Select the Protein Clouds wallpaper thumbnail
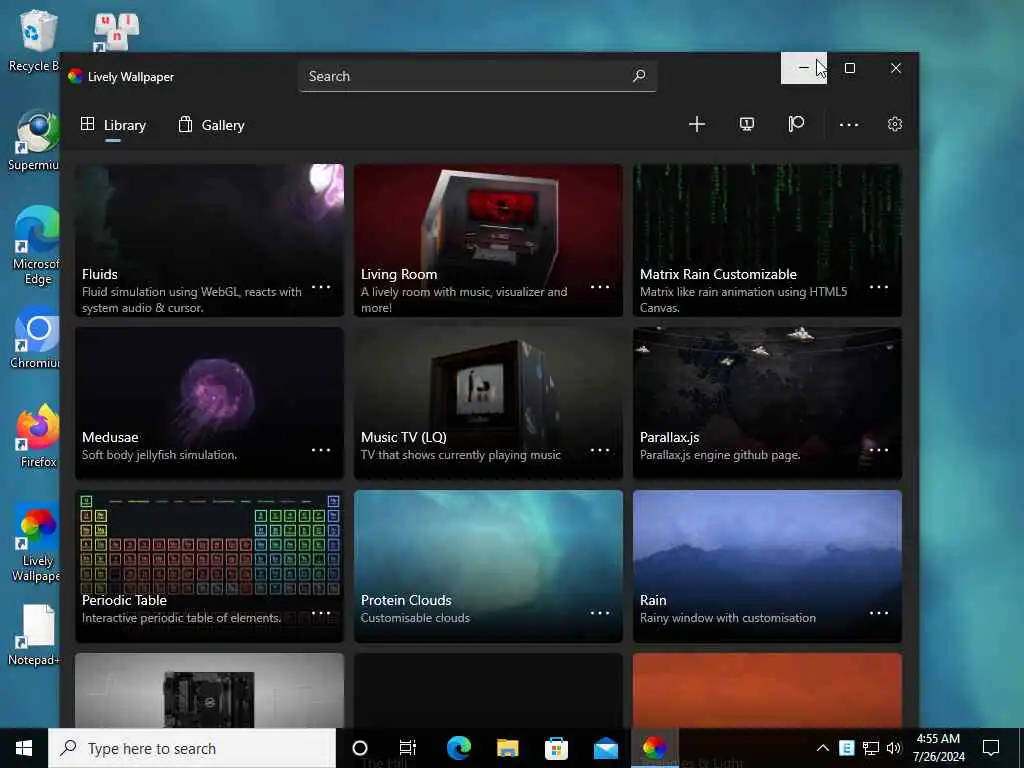The image size is (1024, 768). click(488, 566)
